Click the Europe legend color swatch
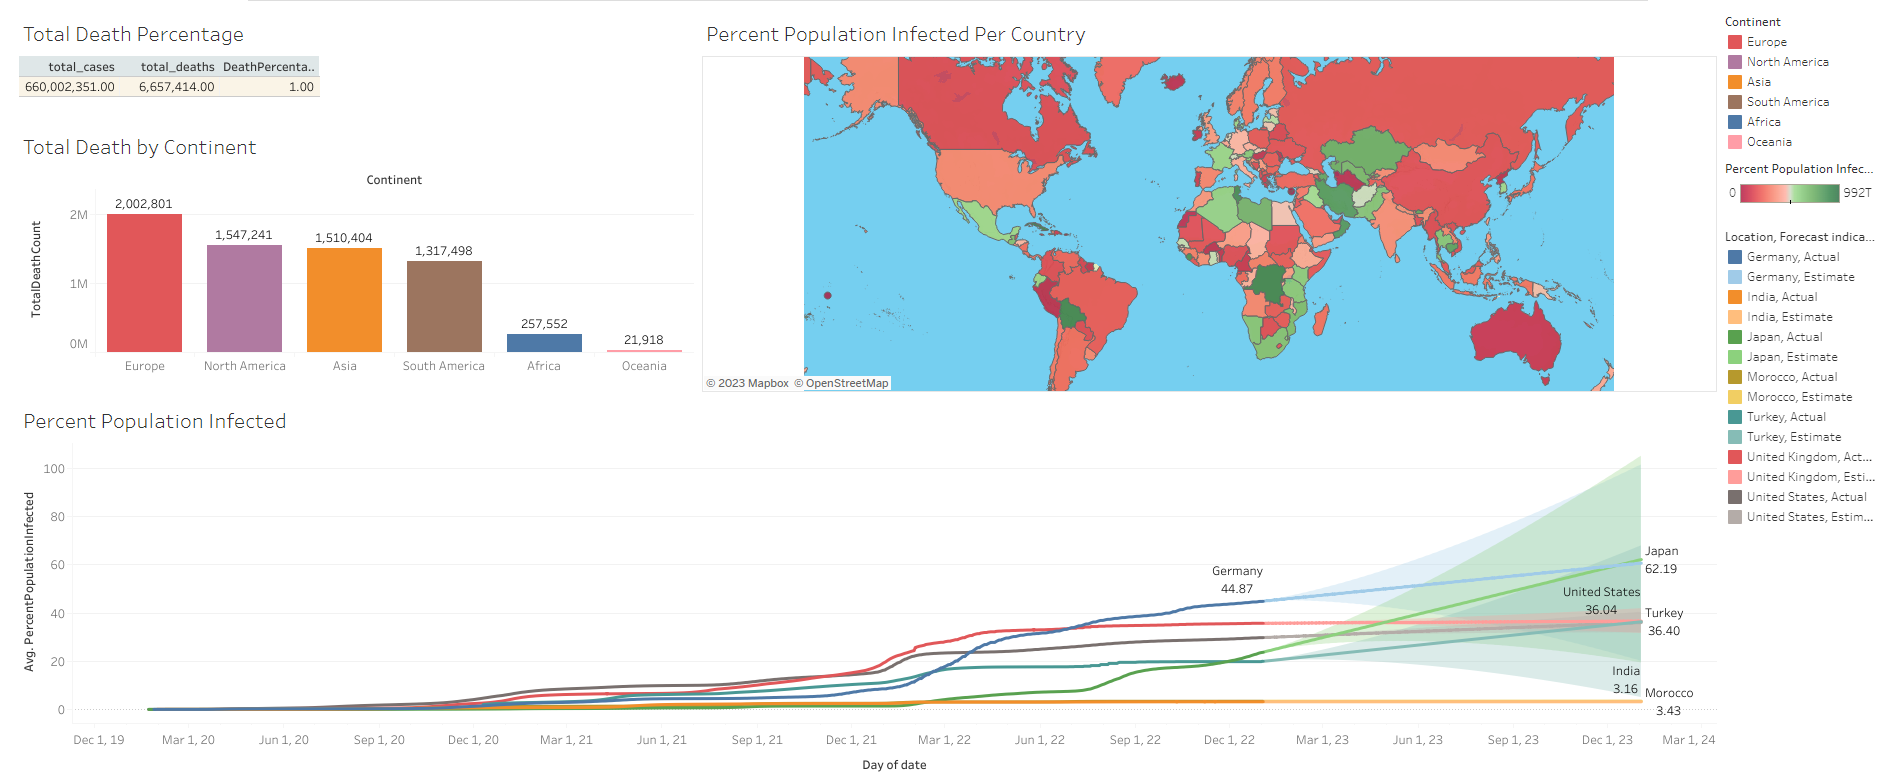This screenshot has width=1898, height=781. [1734, 42]
